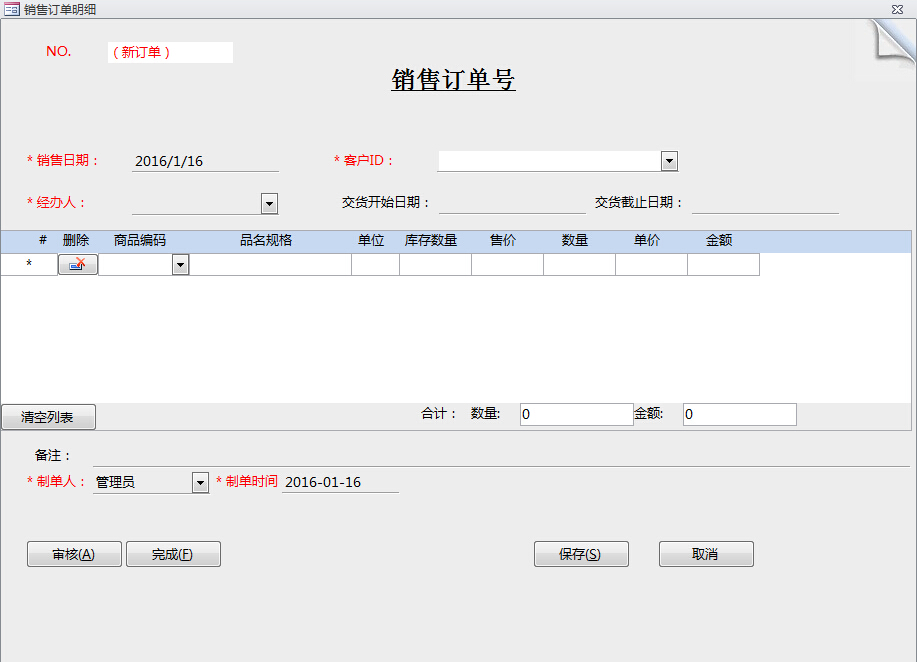
Task: Click the 销售日期 field showing 2016/1/16
Action: coord(205,161)
